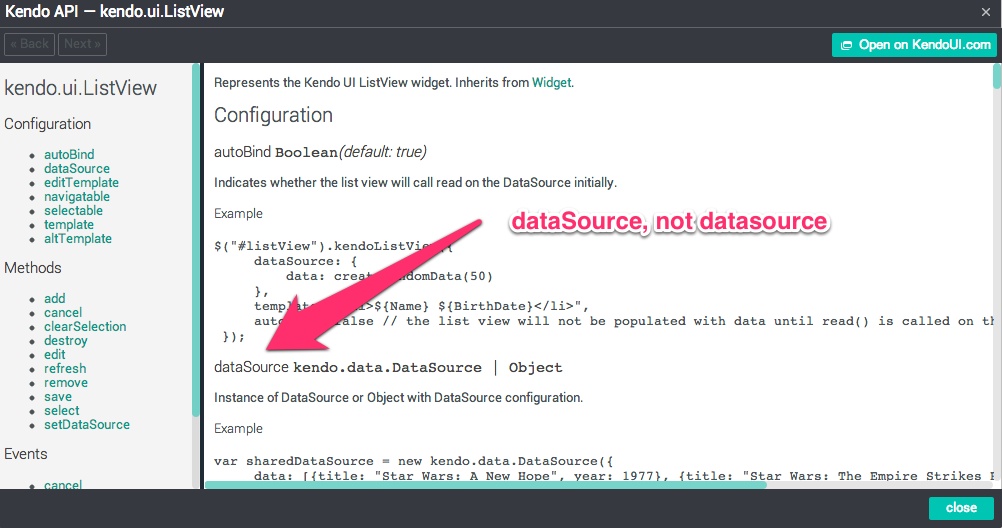This screenshot has height=528, width=1002.
Task: Open editTemplate sidebar link
Action: click(x=81, y=183)
